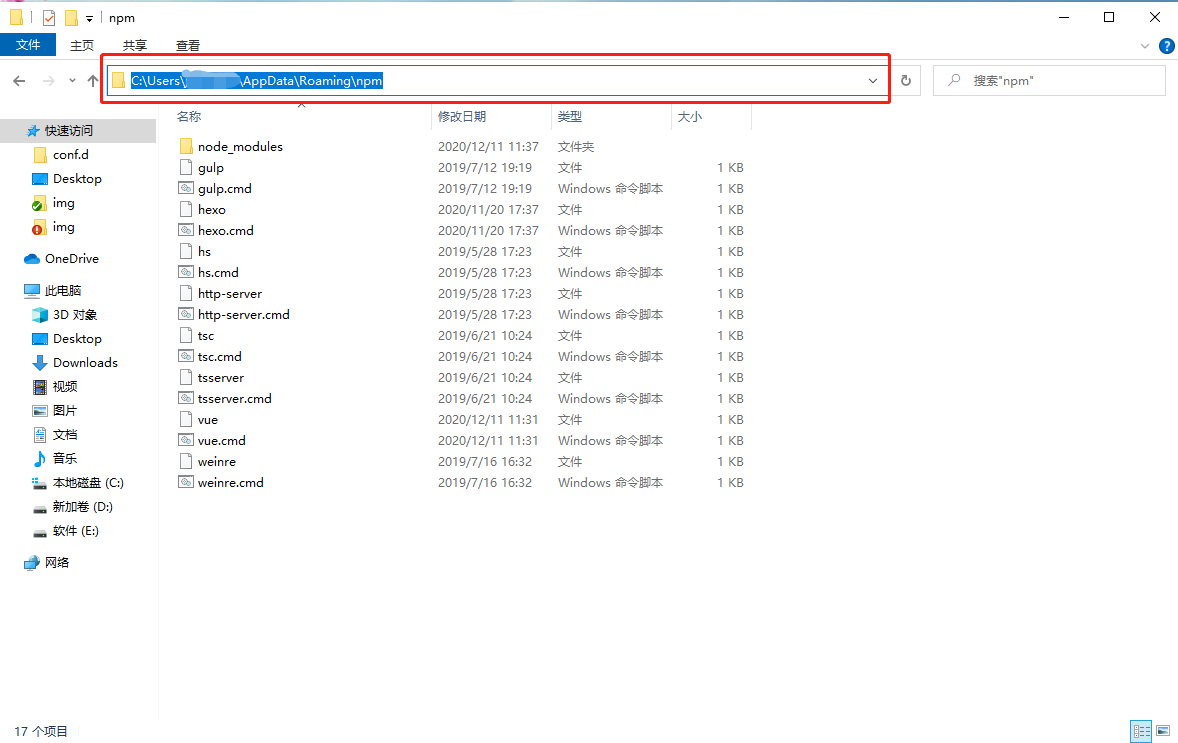Select the hs file icon
This screenshot has height=743, width=1178.
(x=186, y=252)
